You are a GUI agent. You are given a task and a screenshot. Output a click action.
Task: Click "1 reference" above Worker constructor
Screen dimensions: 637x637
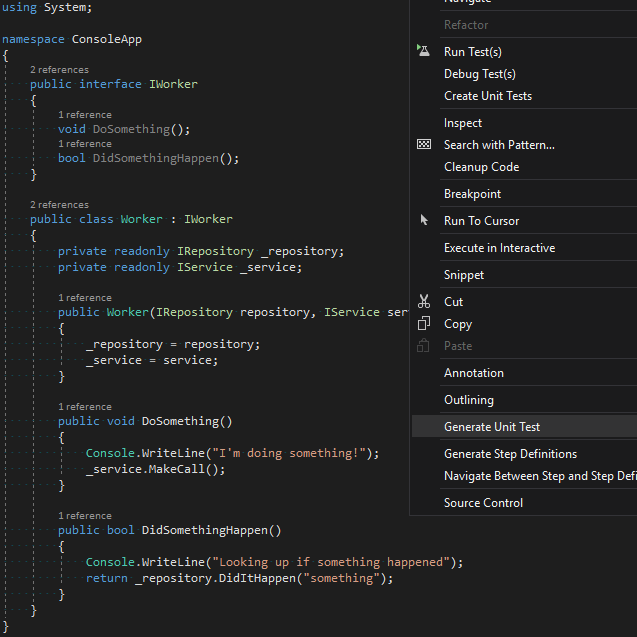tap(84, 298)
